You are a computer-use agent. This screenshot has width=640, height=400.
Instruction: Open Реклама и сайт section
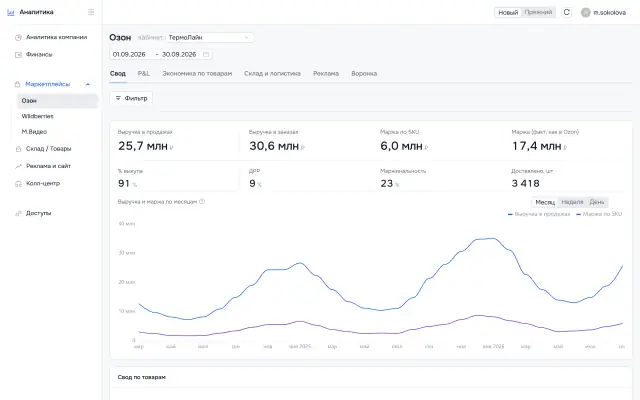click(x=48, y=166)
